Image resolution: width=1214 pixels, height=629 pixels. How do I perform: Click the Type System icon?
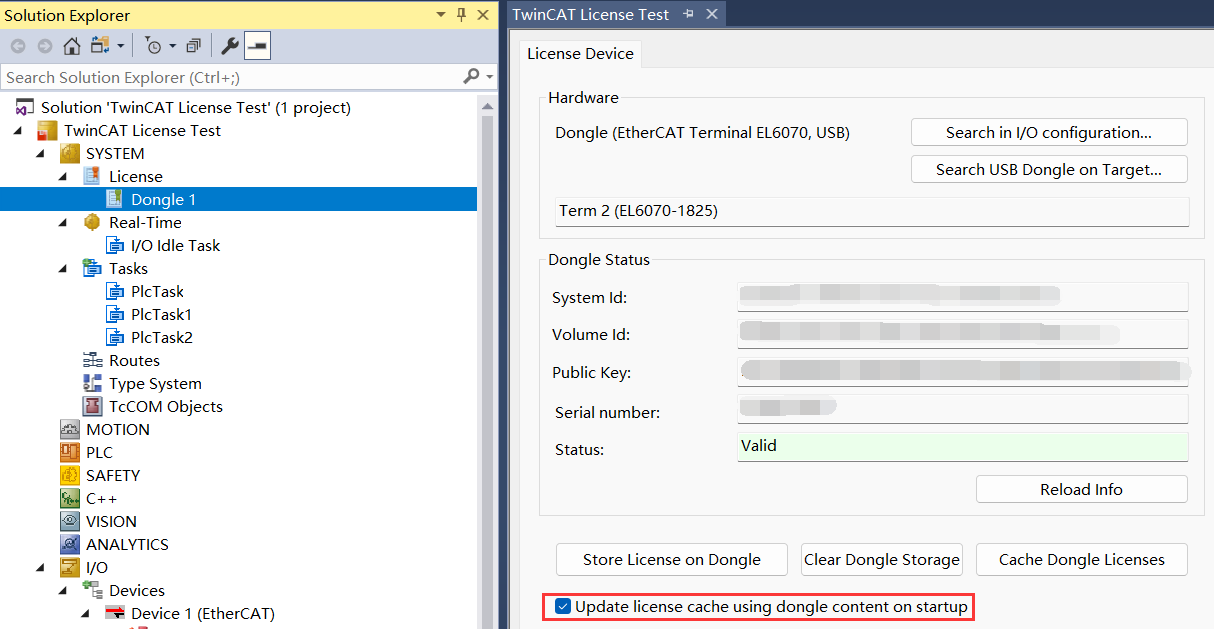pyautogui.click(x=92, y=383)
